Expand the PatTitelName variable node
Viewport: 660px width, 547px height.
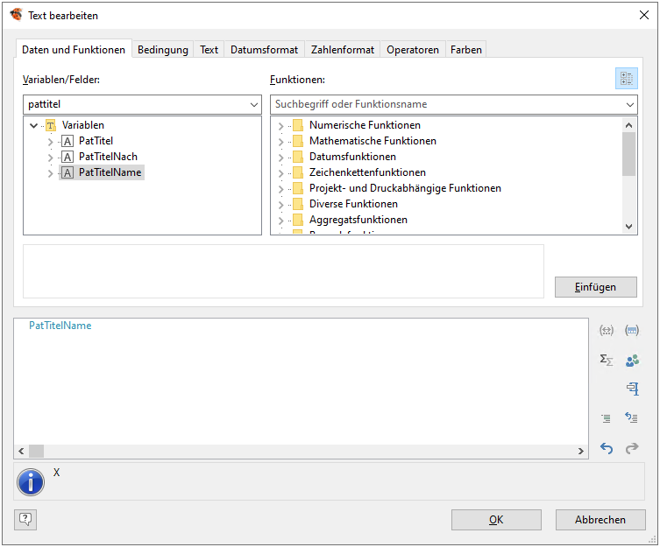tap(51, 173)
